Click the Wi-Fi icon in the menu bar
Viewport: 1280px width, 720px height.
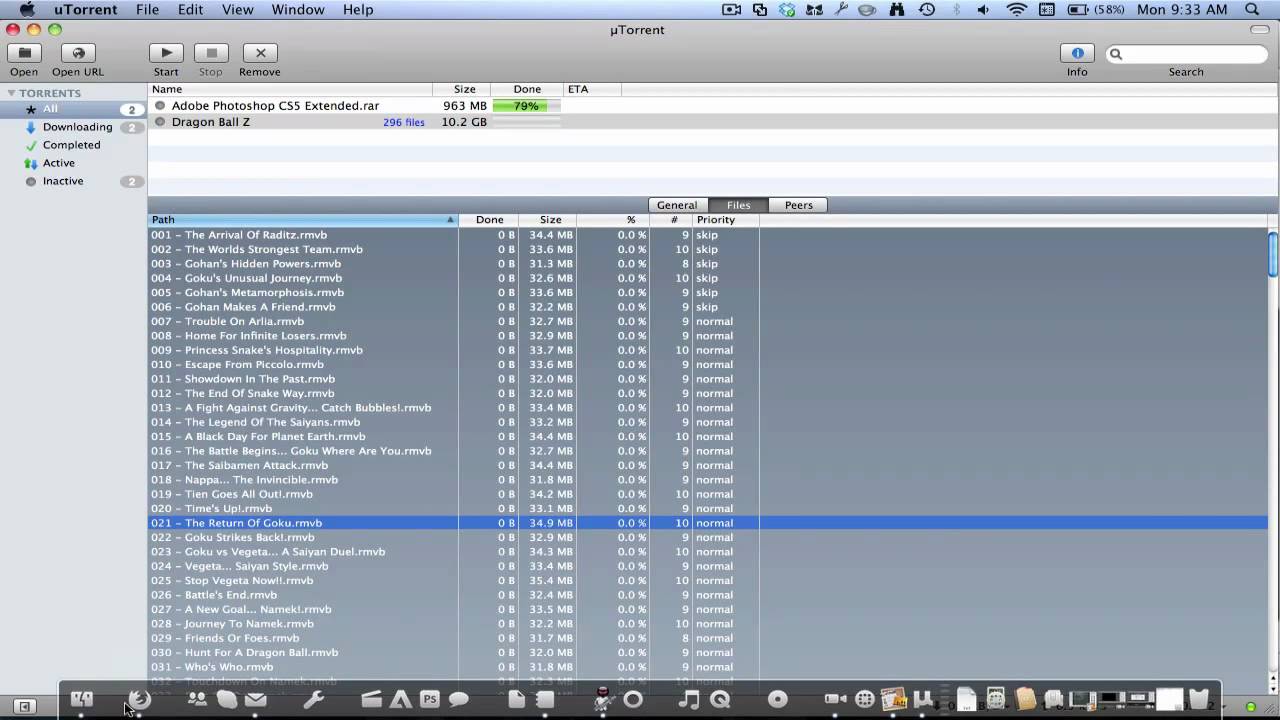click(1017, 9)
